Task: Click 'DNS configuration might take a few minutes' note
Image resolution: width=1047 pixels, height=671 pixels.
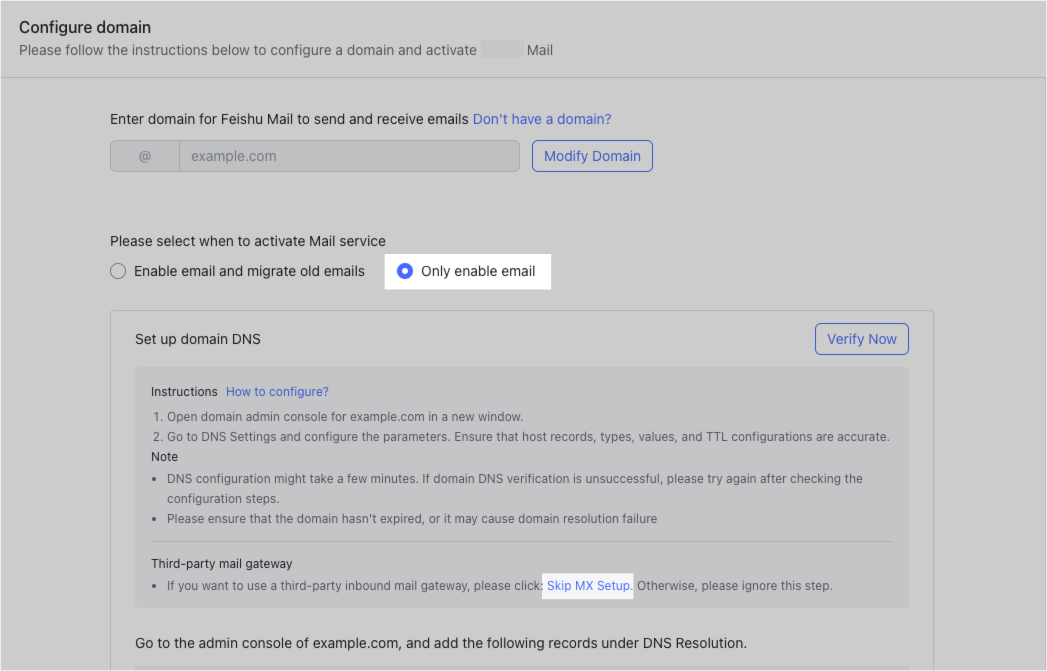Action: point(515,489)
